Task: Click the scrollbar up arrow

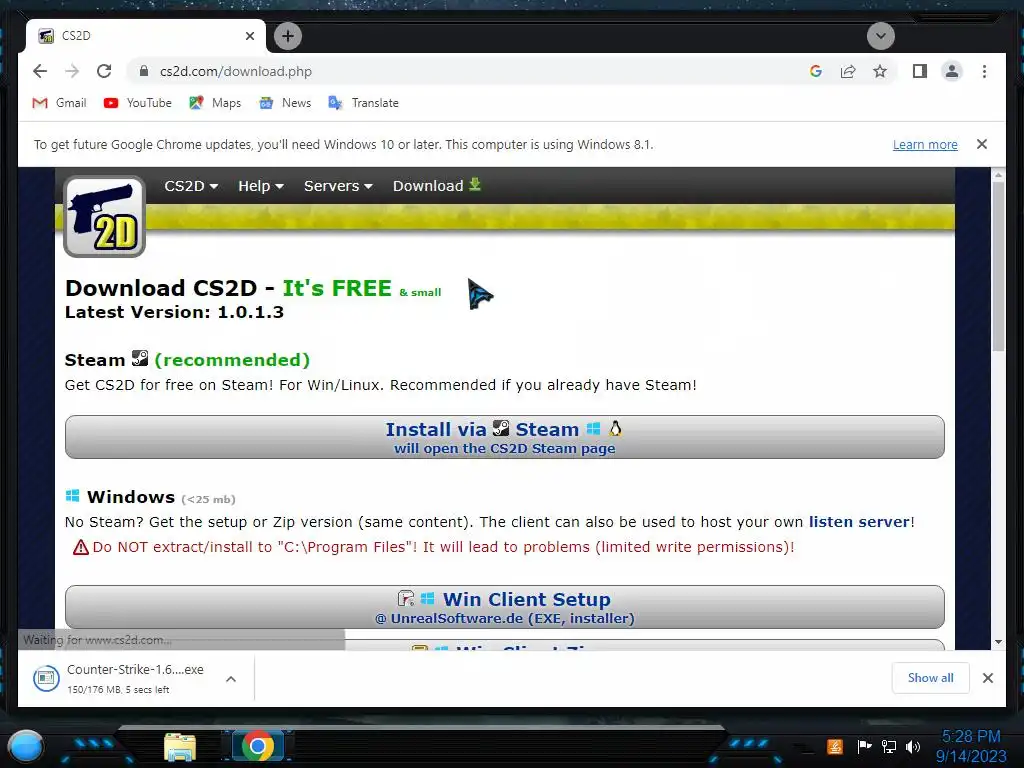Action: [998, 174]
